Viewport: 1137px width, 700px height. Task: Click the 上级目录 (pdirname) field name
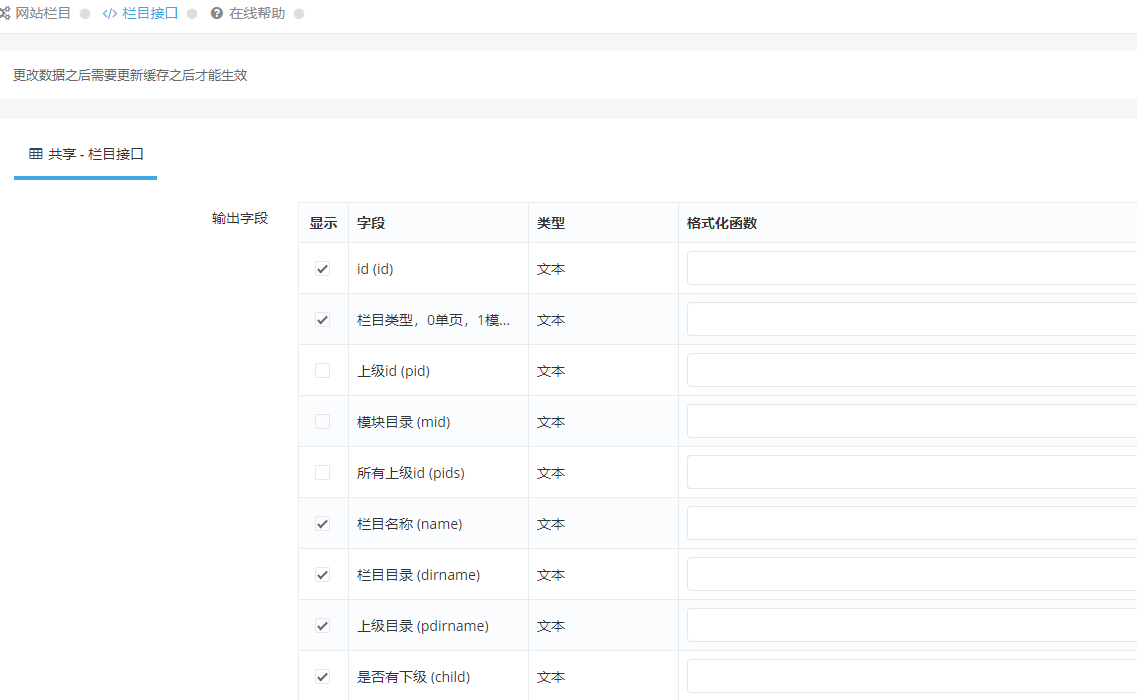pyautogui.click(x=423, y=626)
